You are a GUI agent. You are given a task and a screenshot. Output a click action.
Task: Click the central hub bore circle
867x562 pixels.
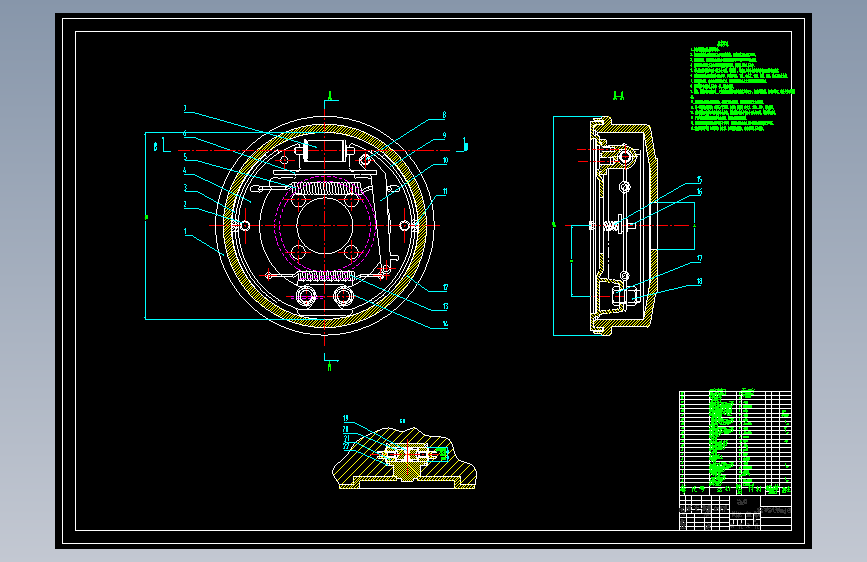click(x=325, y=226)
